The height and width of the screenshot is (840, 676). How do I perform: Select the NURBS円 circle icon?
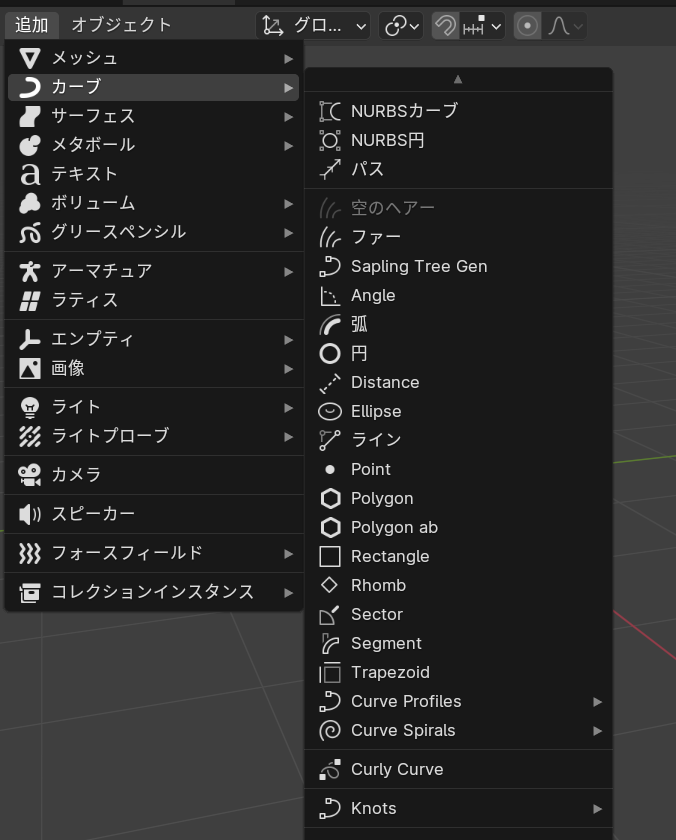coord(330,141)
